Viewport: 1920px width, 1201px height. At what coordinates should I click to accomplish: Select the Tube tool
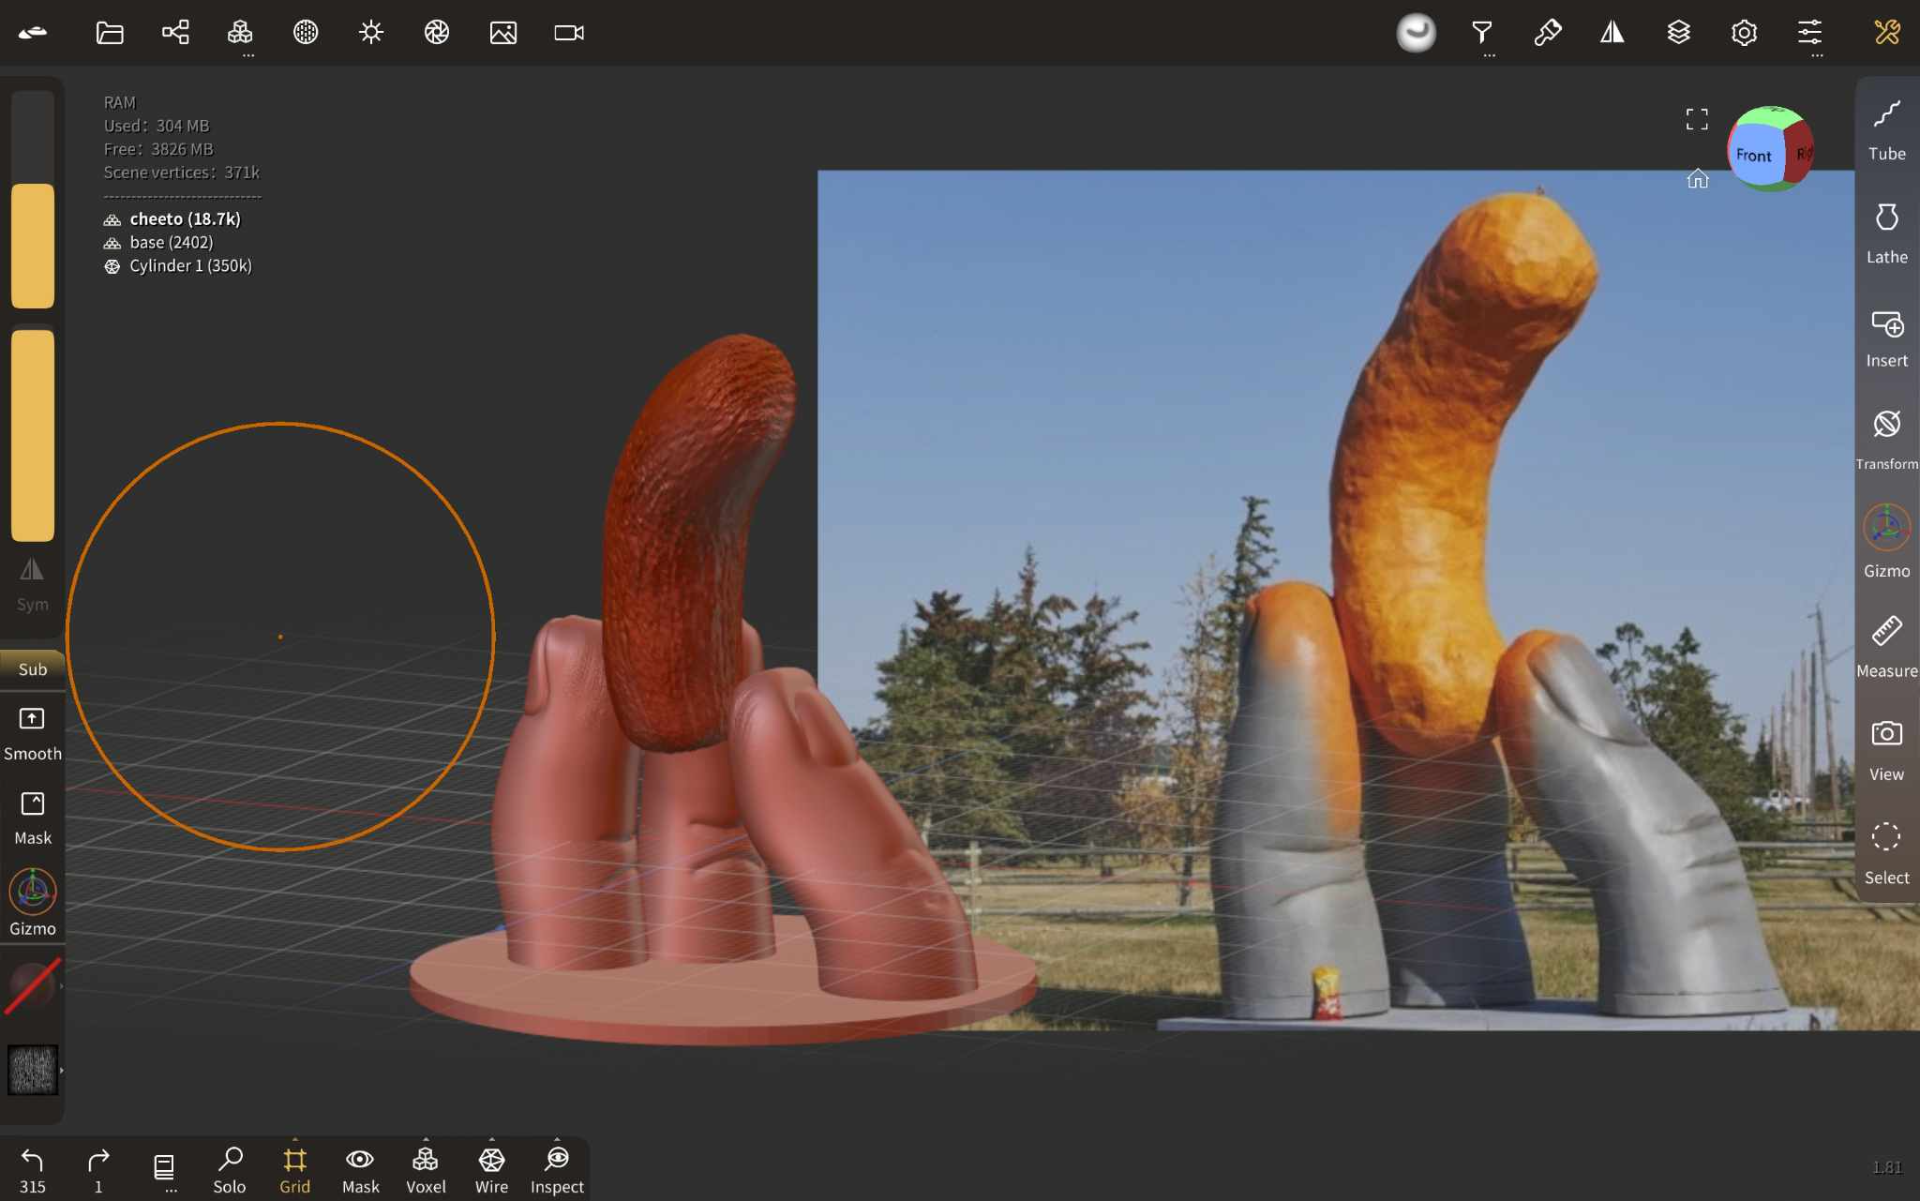1886,130
